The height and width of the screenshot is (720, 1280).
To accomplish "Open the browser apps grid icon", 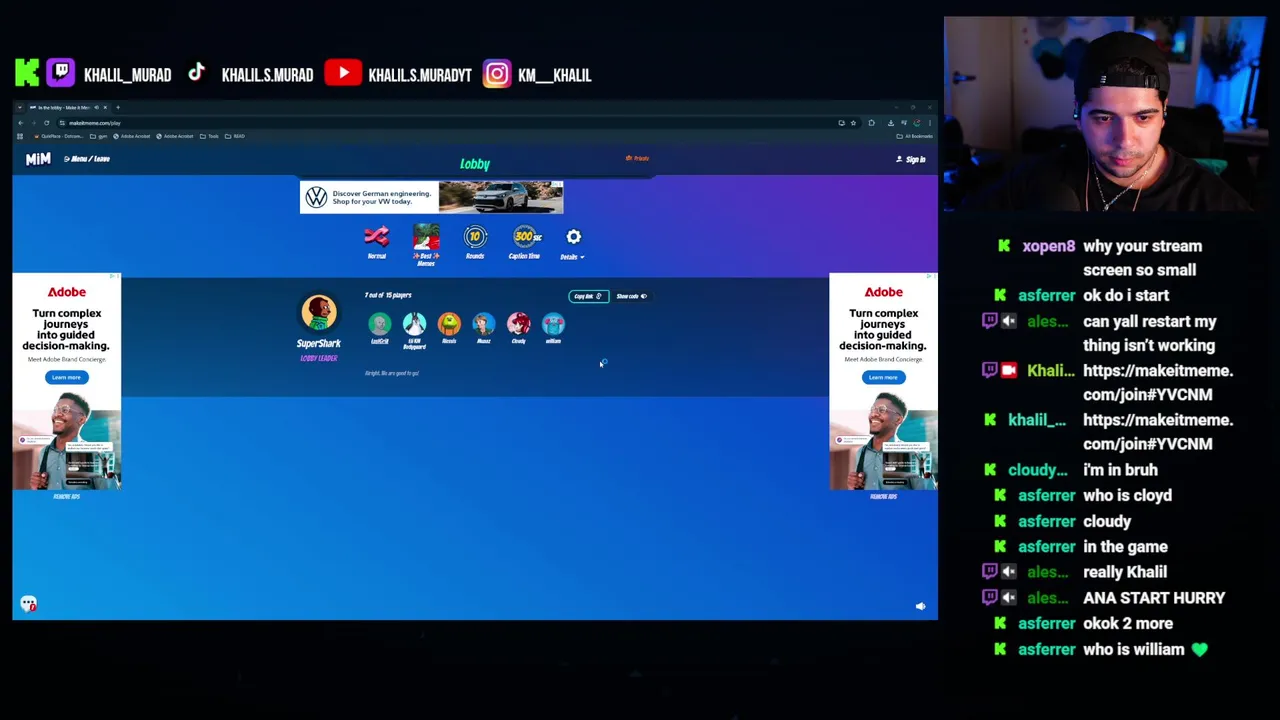I will (20, 136).
